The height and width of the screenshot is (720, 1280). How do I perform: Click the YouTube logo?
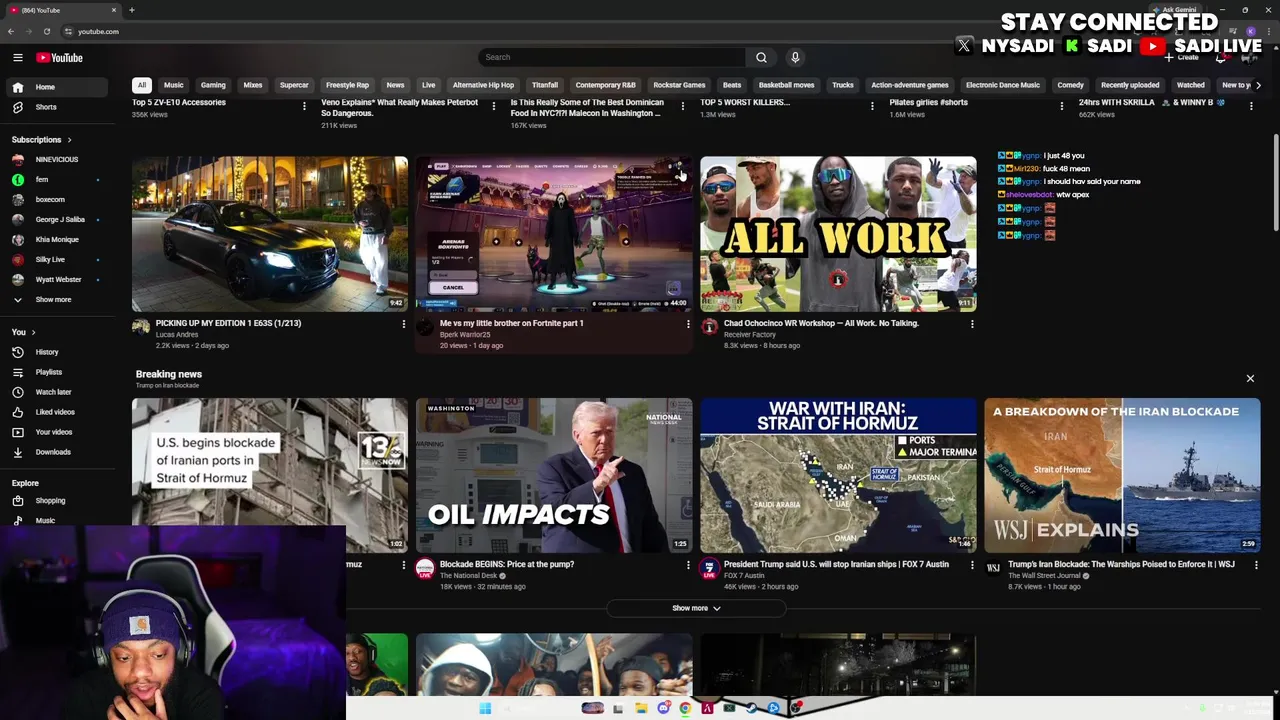pyautogui.click(x=60, y=58)
